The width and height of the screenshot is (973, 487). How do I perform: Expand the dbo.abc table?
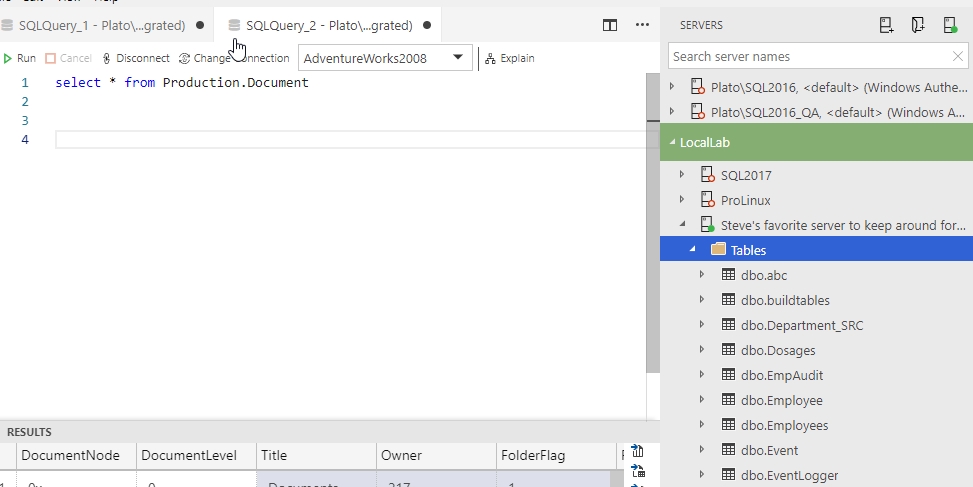(x=702, y=274)
